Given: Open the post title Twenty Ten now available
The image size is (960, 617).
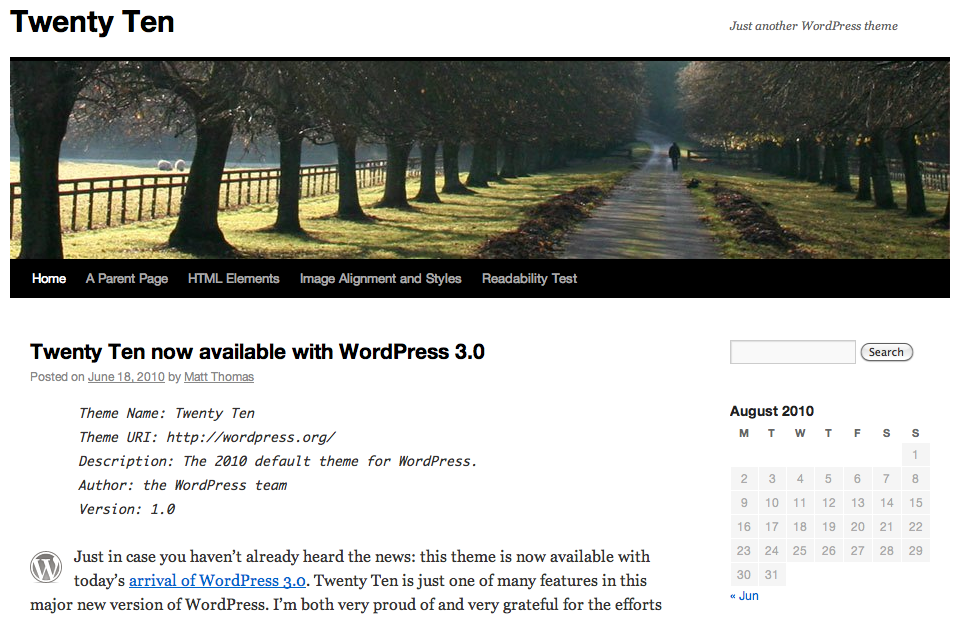Looking at the screenshot, I should (257, 352).
